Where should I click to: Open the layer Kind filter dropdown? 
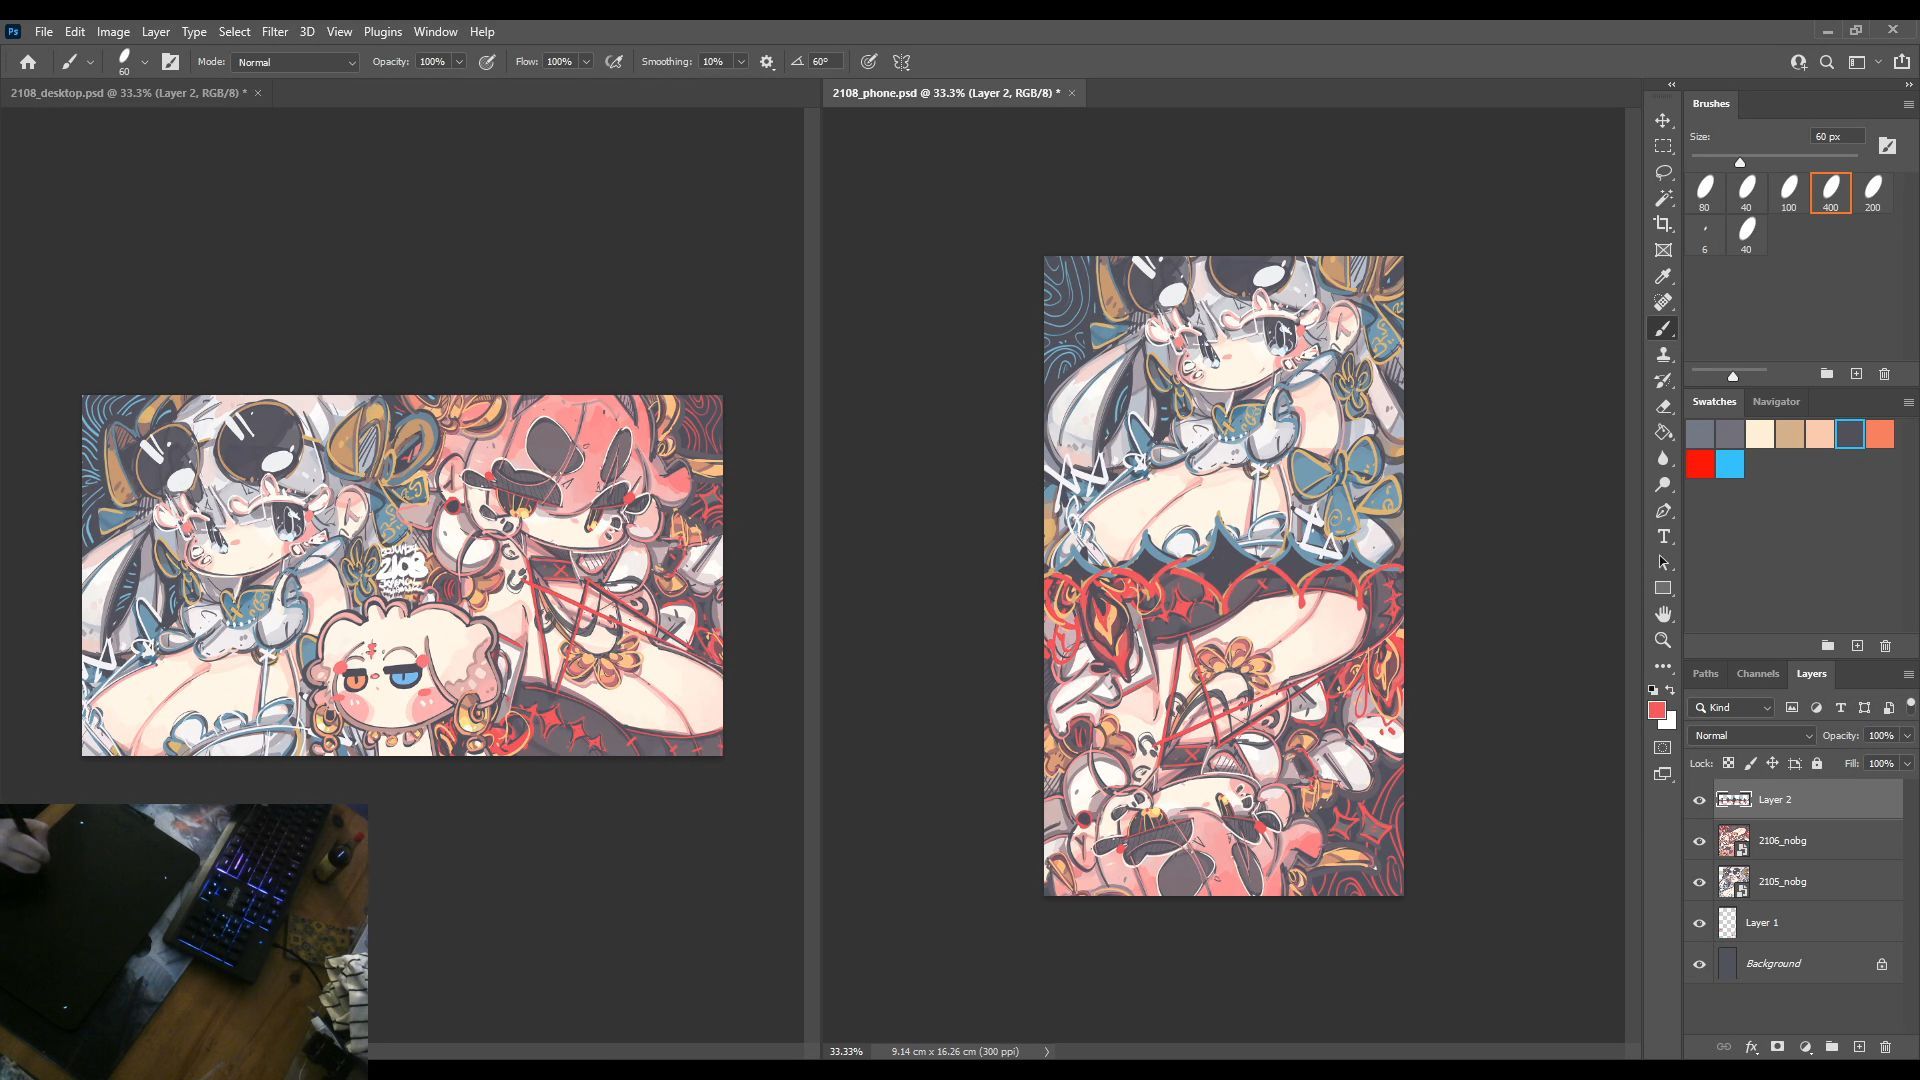[1732, 707]
